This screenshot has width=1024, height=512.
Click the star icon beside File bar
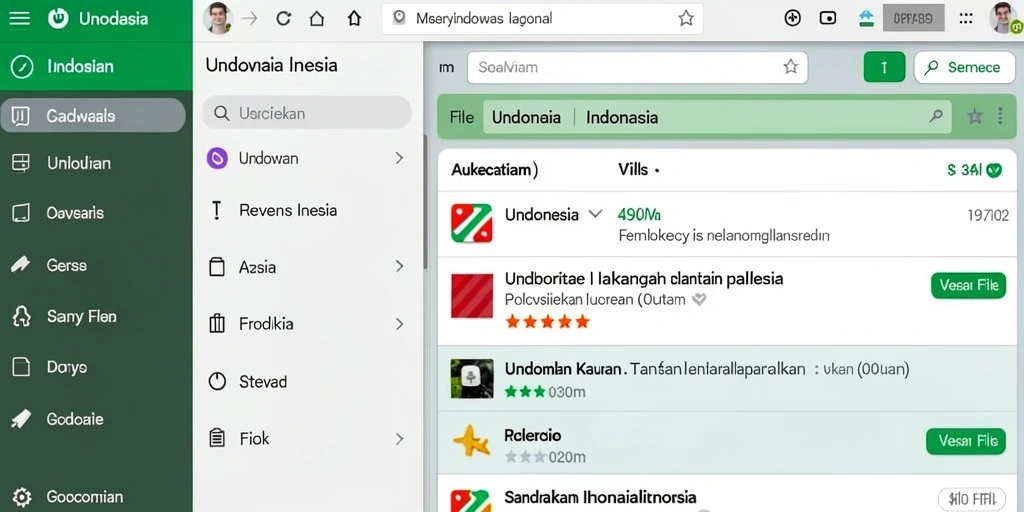pos(975,117)
